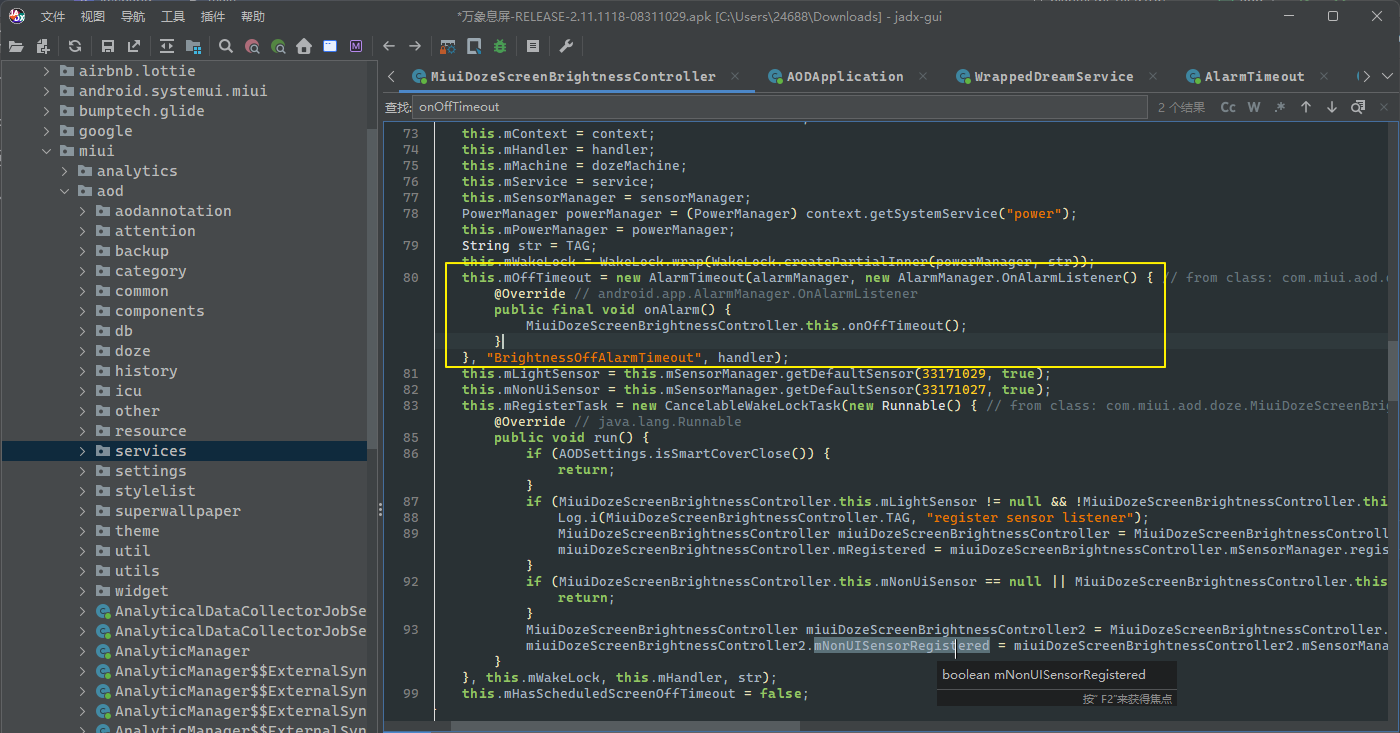Collapse the miui package node
Image resolution: width=1400 pixels, height=733 pixels.
click(46, 151)
